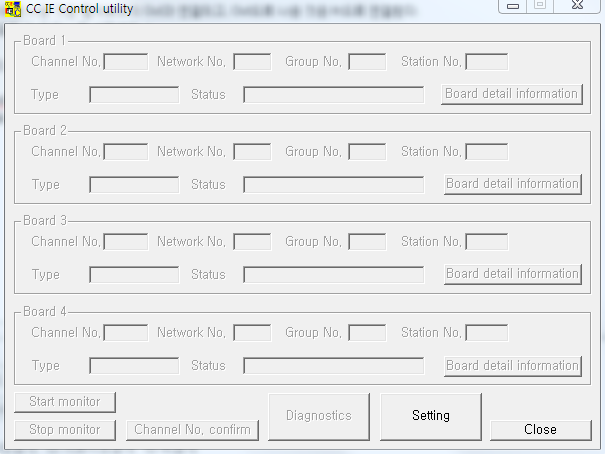Click the Diagnostics button
The width and height of the screenshot is (605, 454).
[x=318, y=415]
